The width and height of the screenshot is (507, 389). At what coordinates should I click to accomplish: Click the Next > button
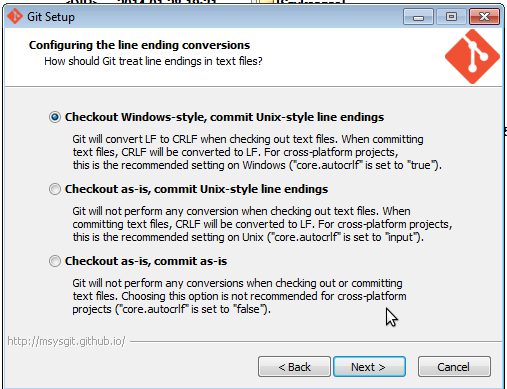369,367
